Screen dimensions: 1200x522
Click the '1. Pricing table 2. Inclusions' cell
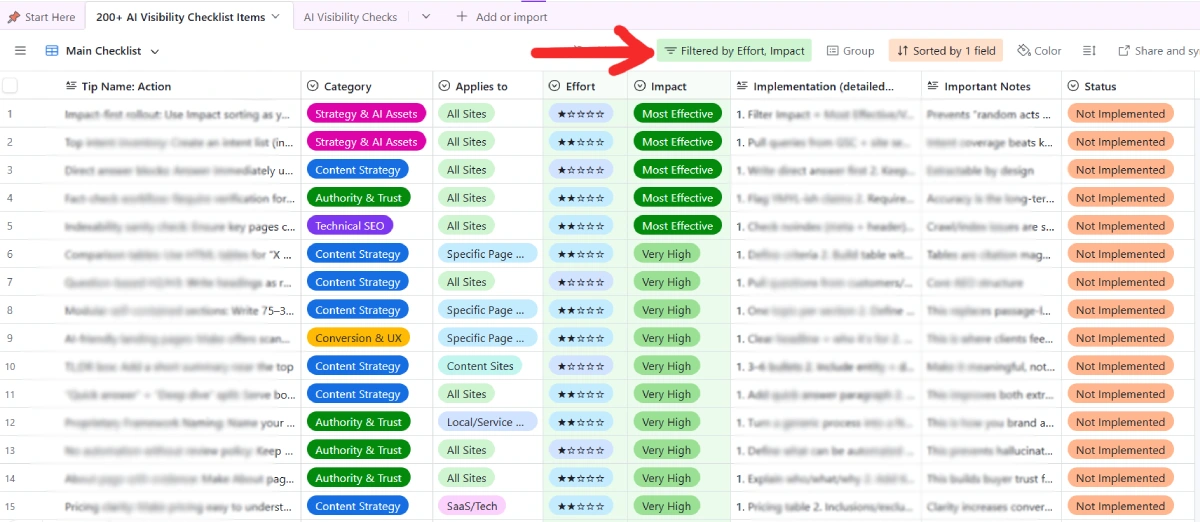(x=826, y=506)
